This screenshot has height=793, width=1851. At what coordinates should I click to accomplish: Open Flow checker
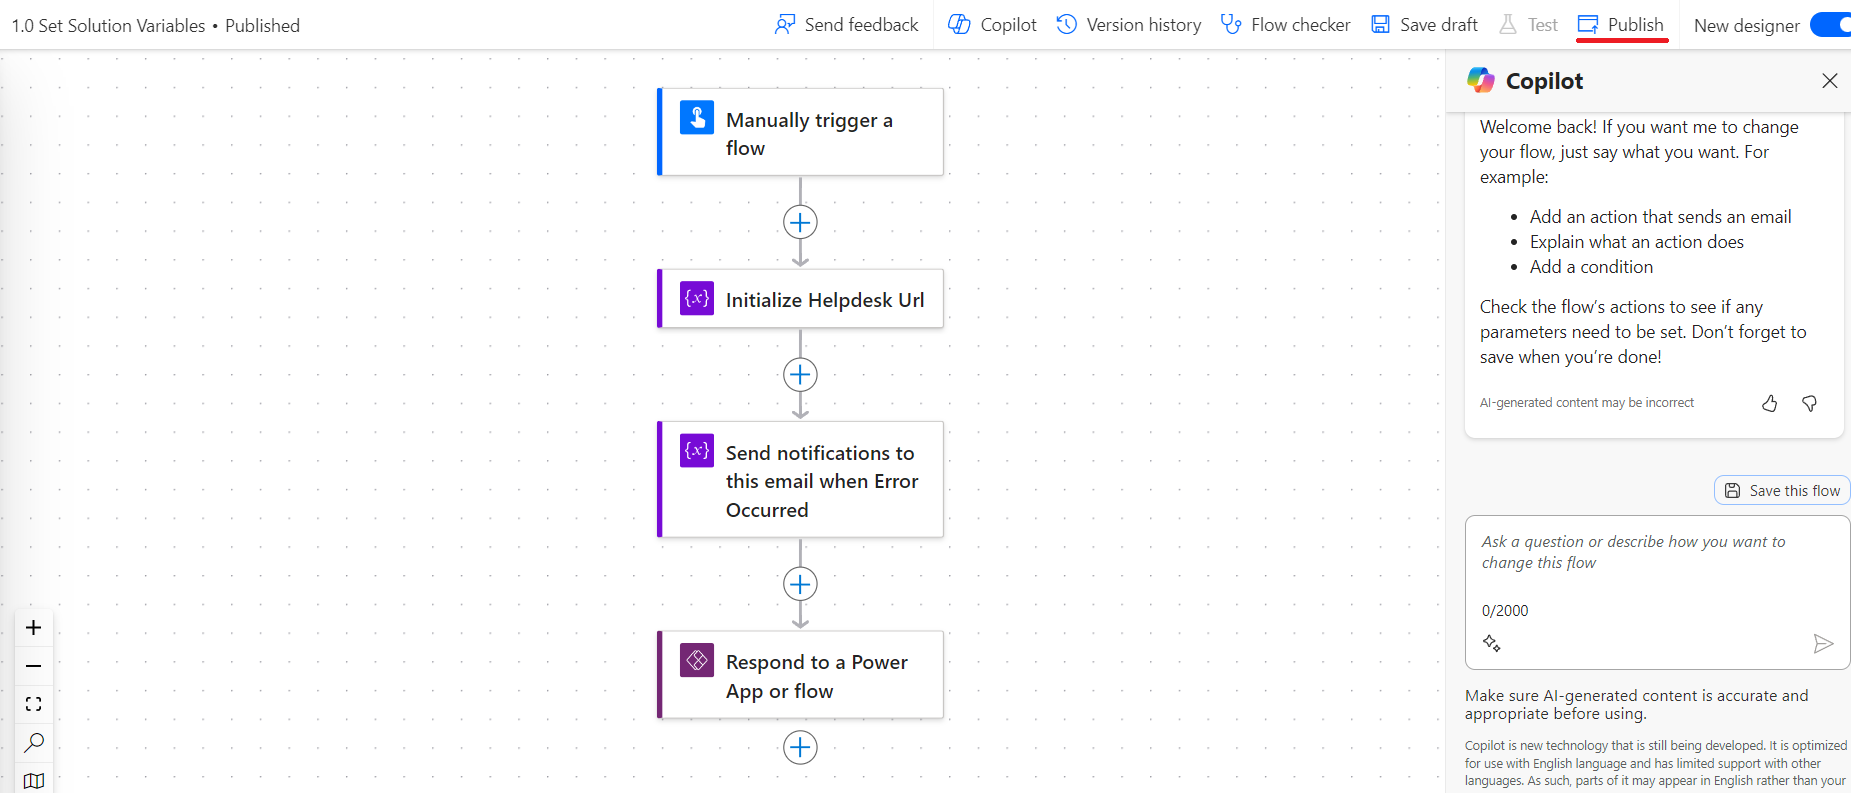pyautogui.click(x=1285, y=25)
